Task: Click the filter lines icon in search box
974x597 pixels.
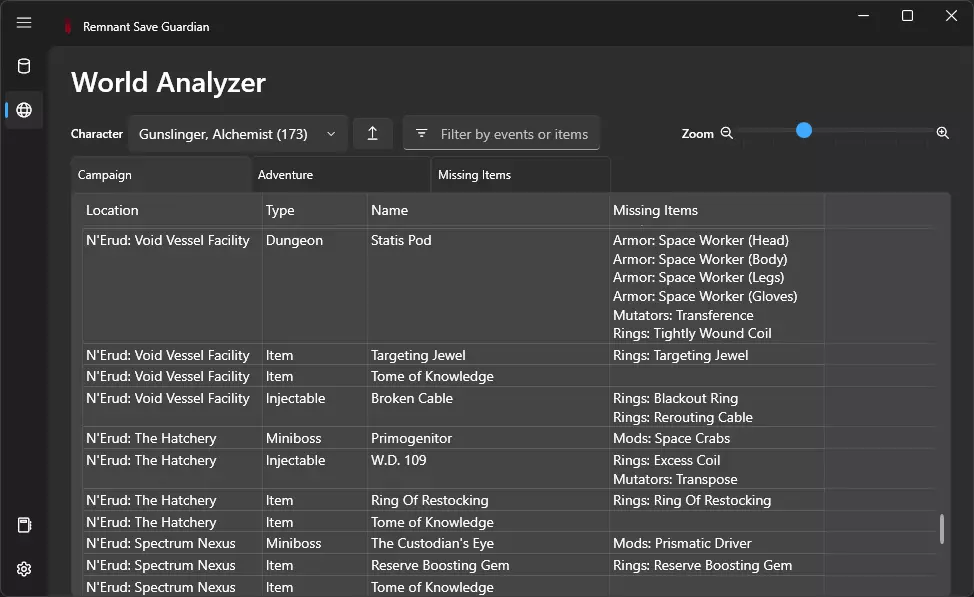Action: point(421,134)
